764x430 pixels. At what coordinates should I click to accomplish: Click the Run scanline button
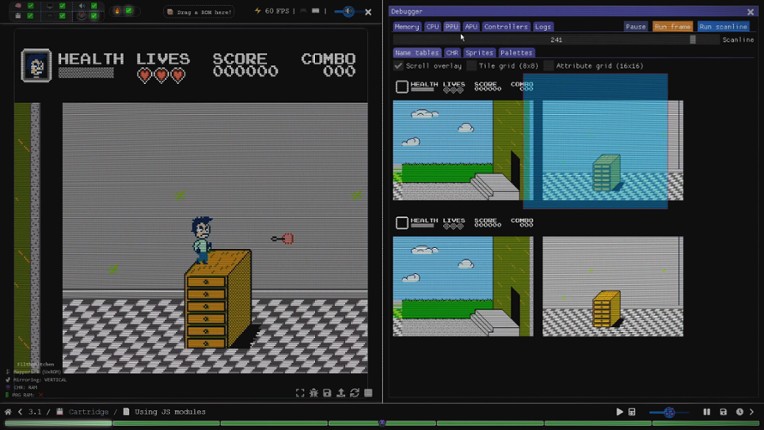(723, 27)
